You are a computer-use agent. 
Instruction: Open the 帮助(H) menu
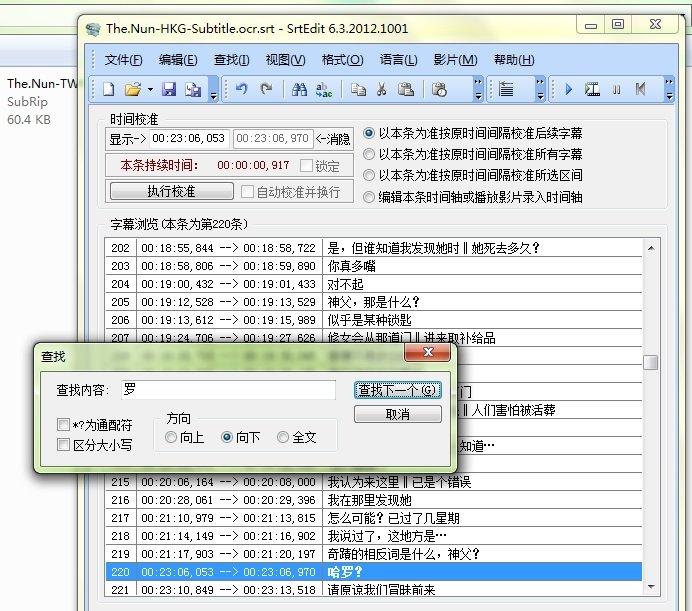pos(514,60)
